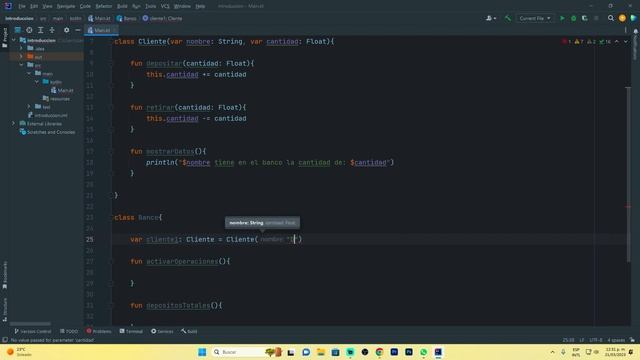
Task: Click the Search Everywhere magnifier icon
Action: tap(611, 18)
